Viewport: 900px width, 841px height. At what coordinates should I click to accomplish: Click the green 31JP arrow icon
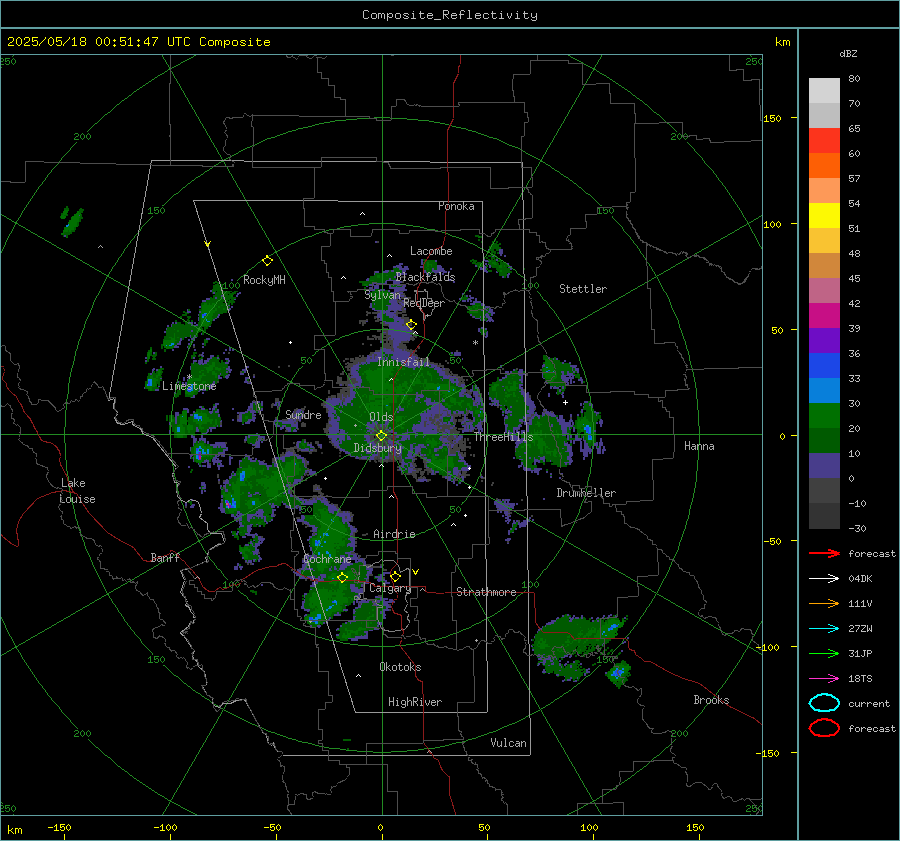824,653
